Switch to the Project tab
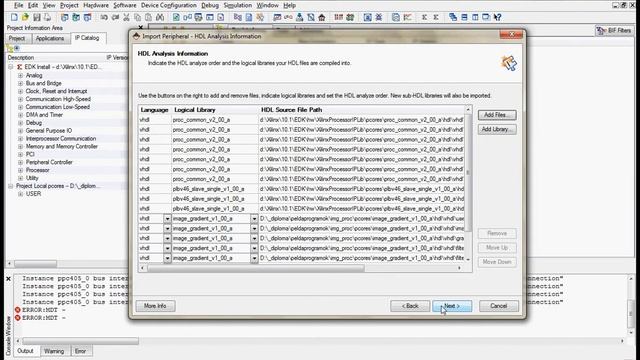Screen dimensions: 640x360 click(x=17, y=38)
